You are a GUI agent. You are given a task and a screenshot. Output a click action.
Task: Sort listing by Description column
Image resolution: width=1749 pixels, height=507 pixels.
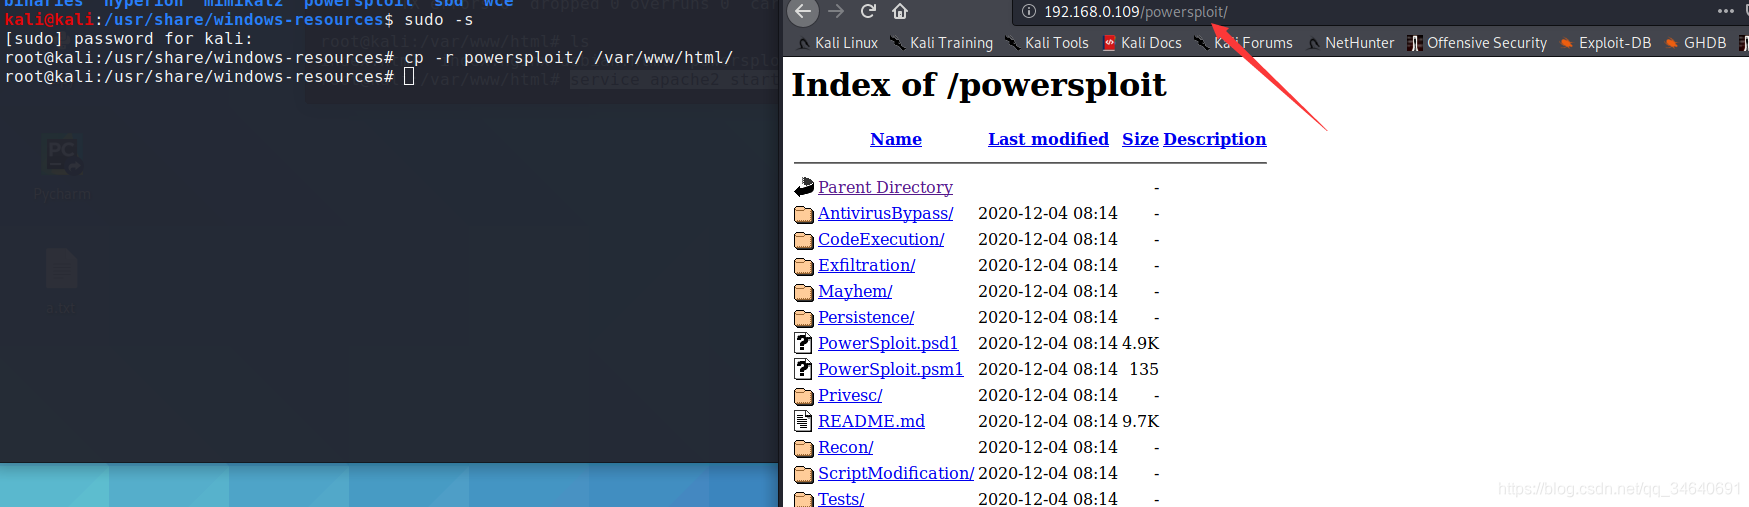(x=1215, y=139)
